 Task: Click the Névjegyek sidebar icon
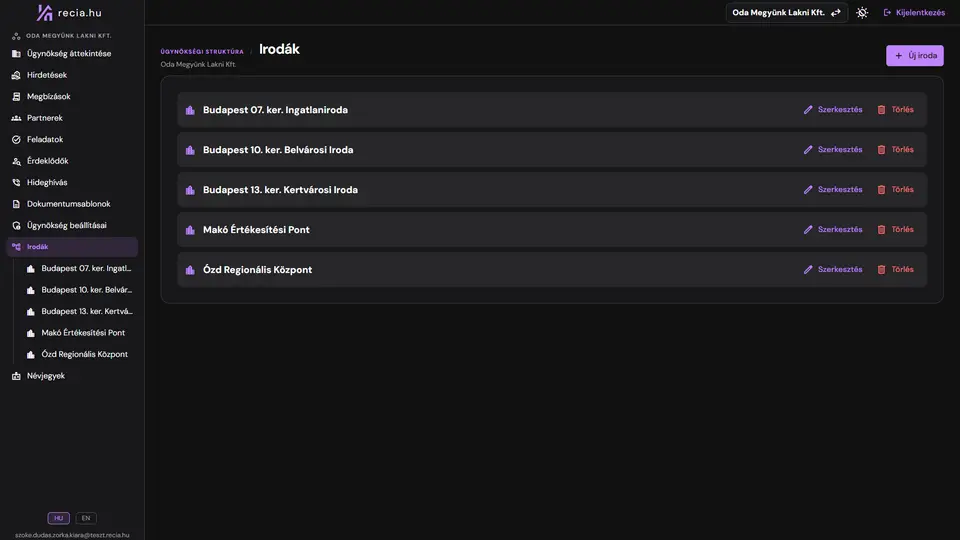(16, 376)
